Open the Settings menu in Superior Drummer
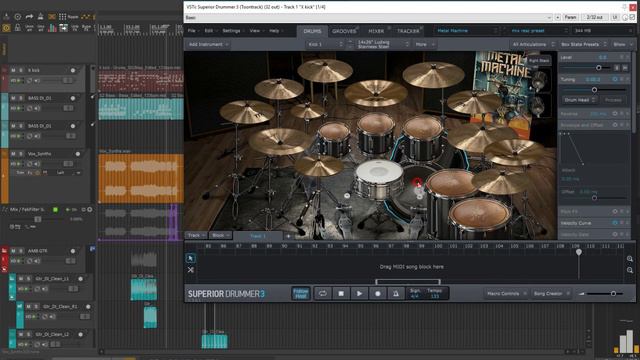 (x=233, y=31)
